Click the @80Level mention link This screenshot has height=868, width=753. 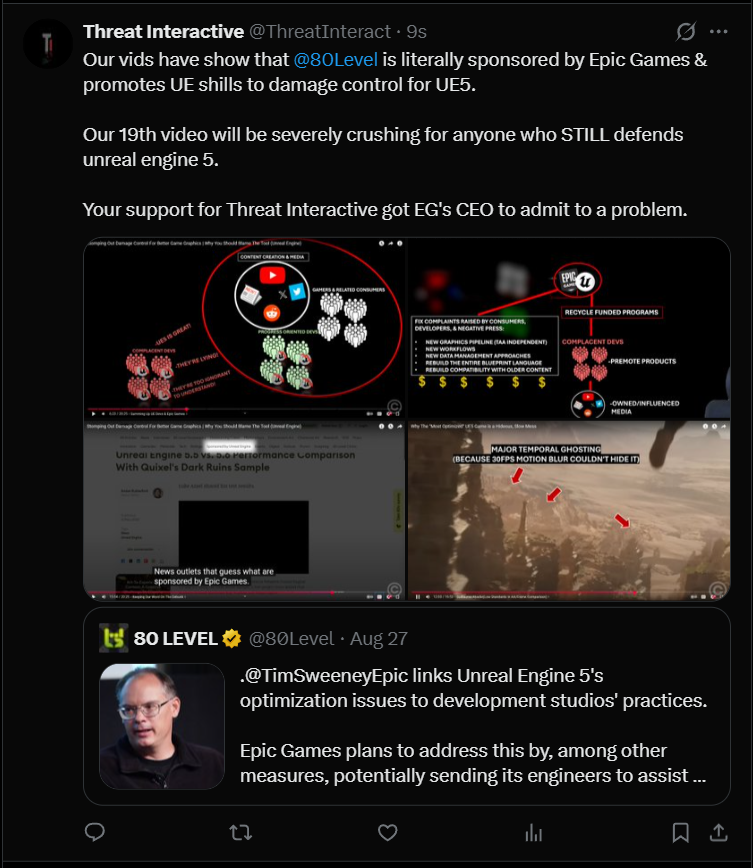point(336,59)
